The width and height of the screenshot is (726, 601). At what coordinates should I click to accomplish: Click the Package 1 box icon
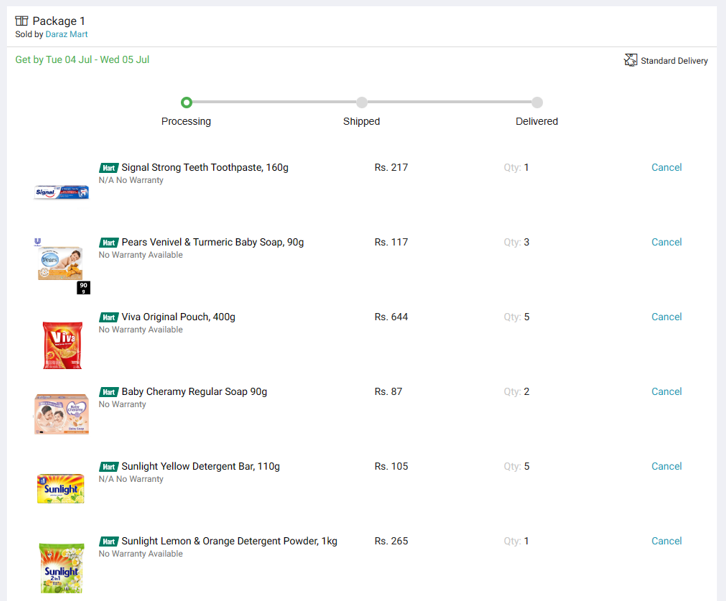click(21, 21)
